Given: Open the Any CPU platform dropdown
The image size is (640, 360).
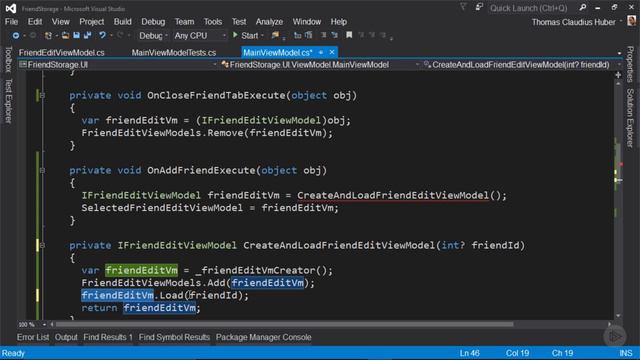Looking at the screenshot, I should point(200,36).
